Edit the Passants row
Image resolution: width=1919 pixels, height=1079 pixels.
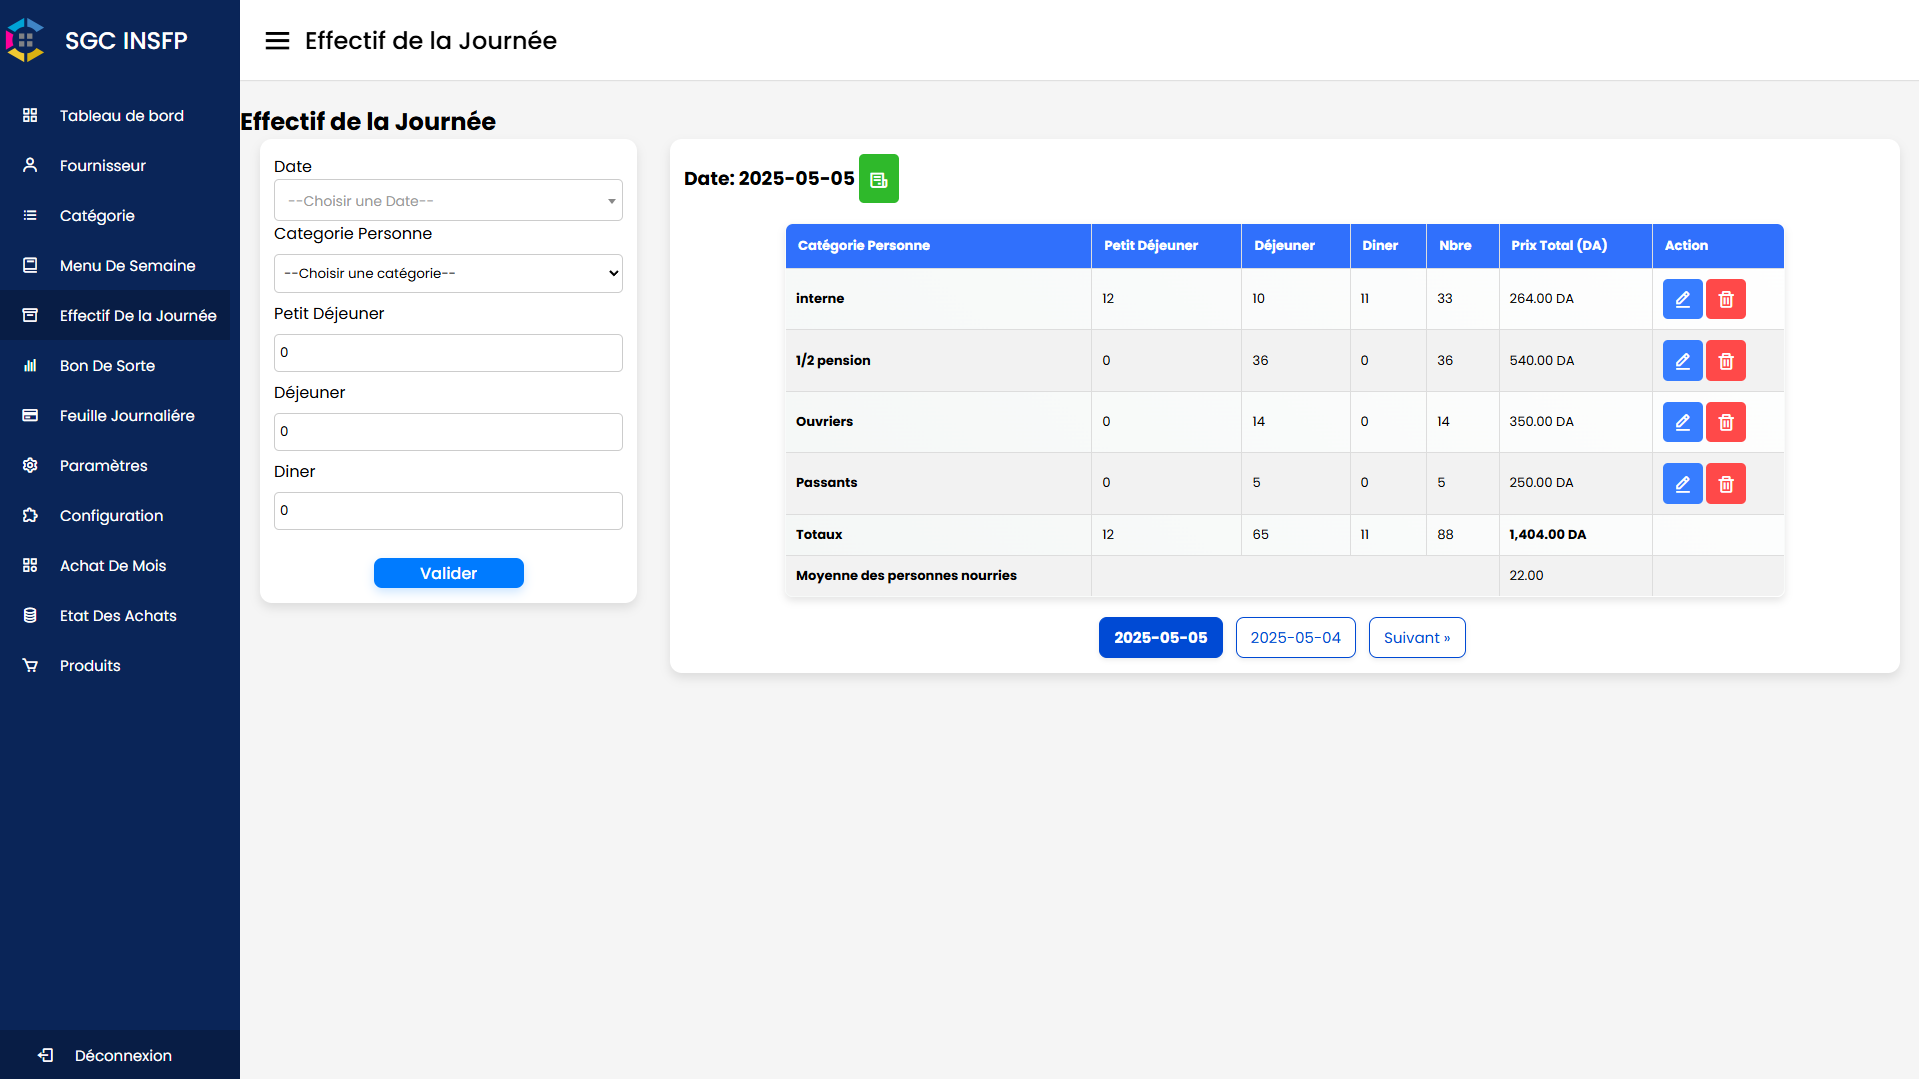[1682, 484]
